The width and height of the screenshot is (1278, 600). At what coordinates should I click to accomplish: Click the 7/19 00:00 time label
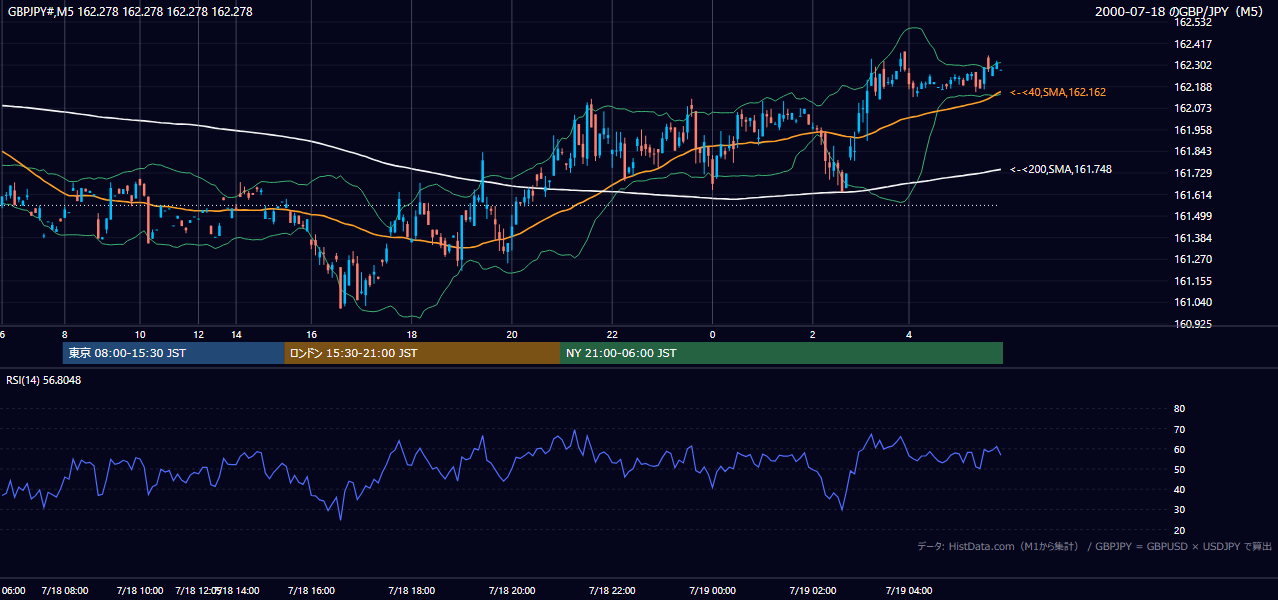coord(712,591)
